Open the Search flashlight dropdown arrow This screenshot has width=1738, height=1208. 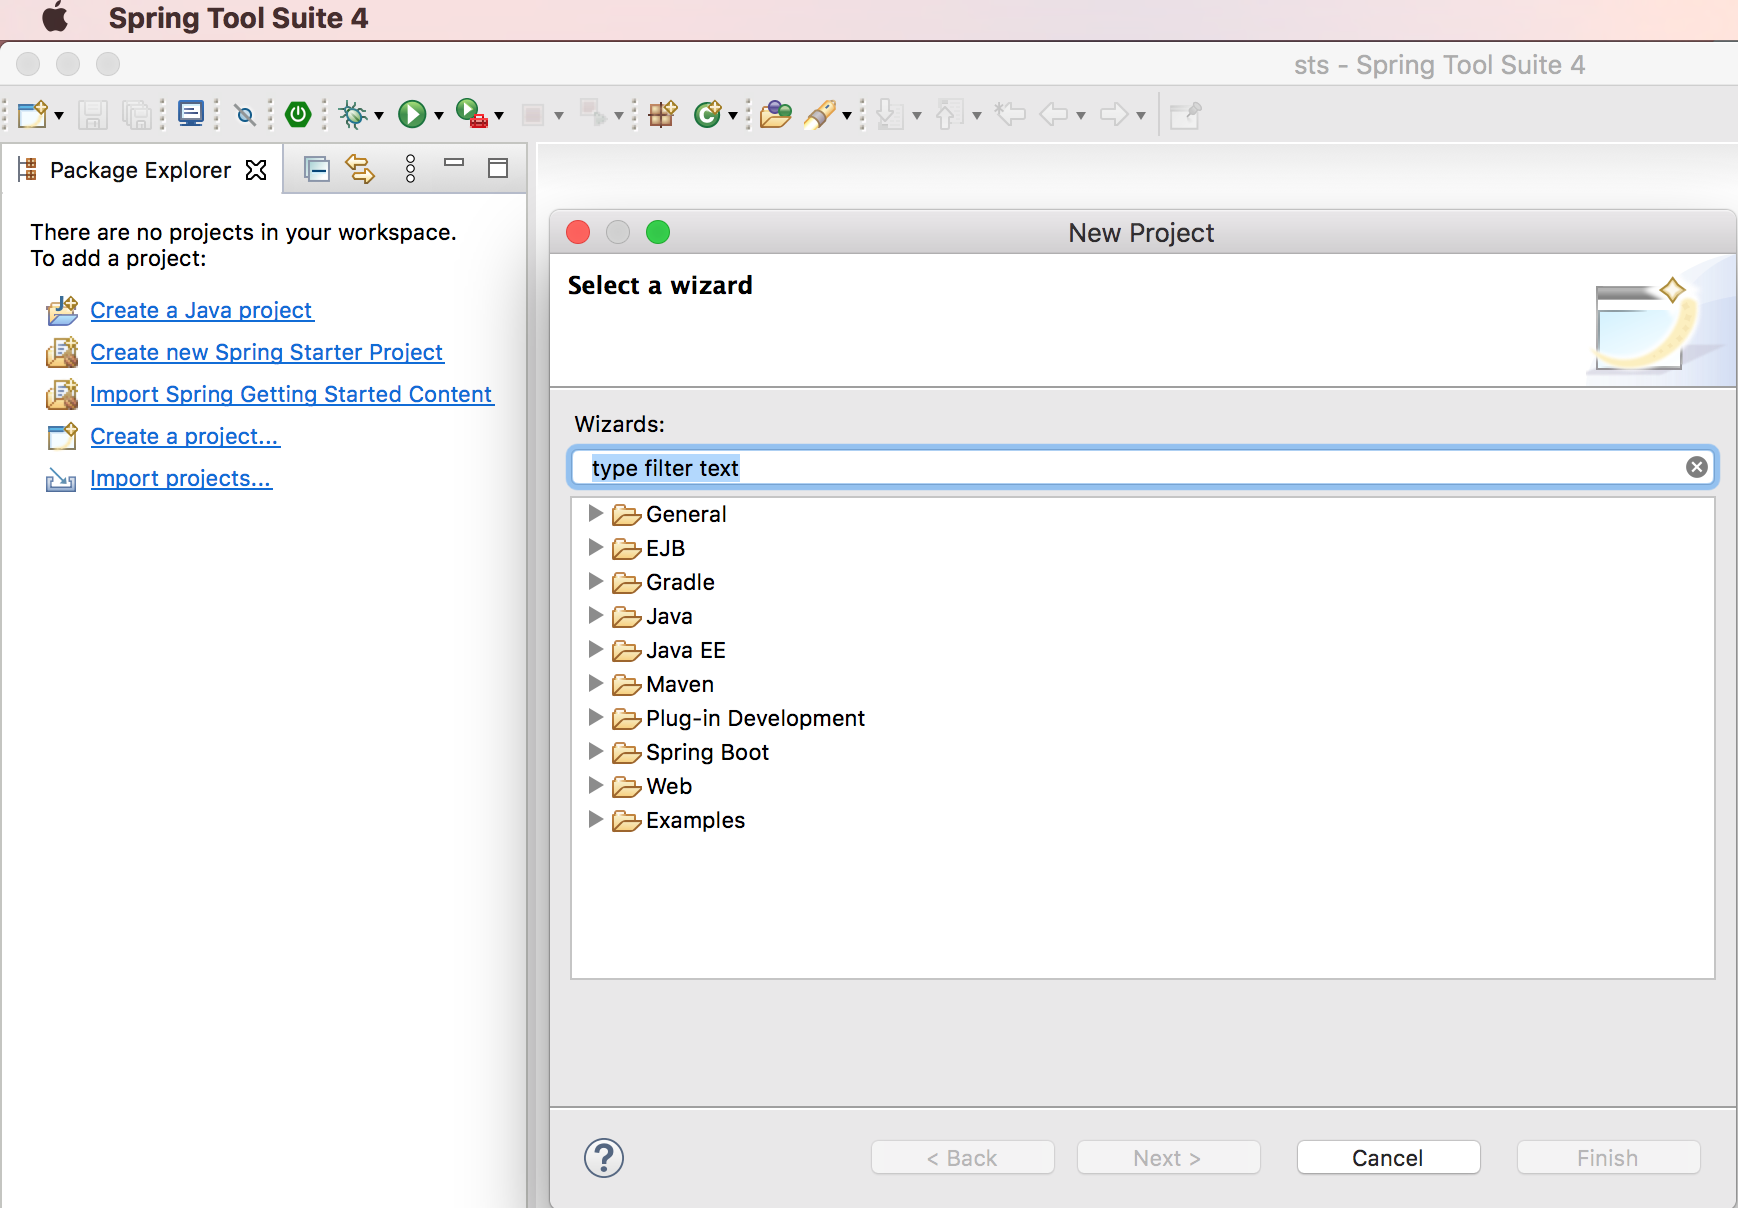tap(847, 116)
